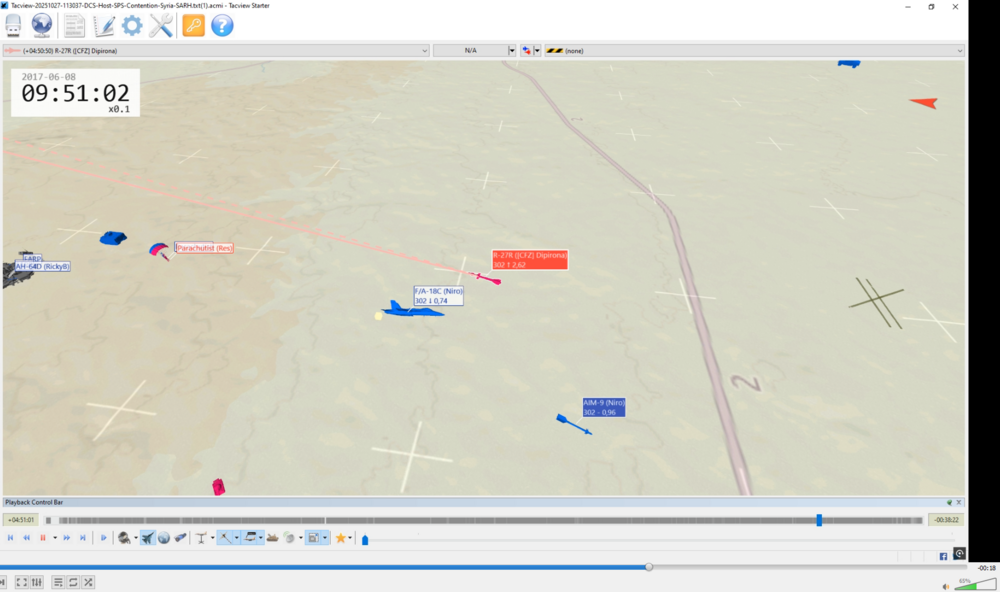Toggle the video player shuffle icon

[x=89, y=582]
